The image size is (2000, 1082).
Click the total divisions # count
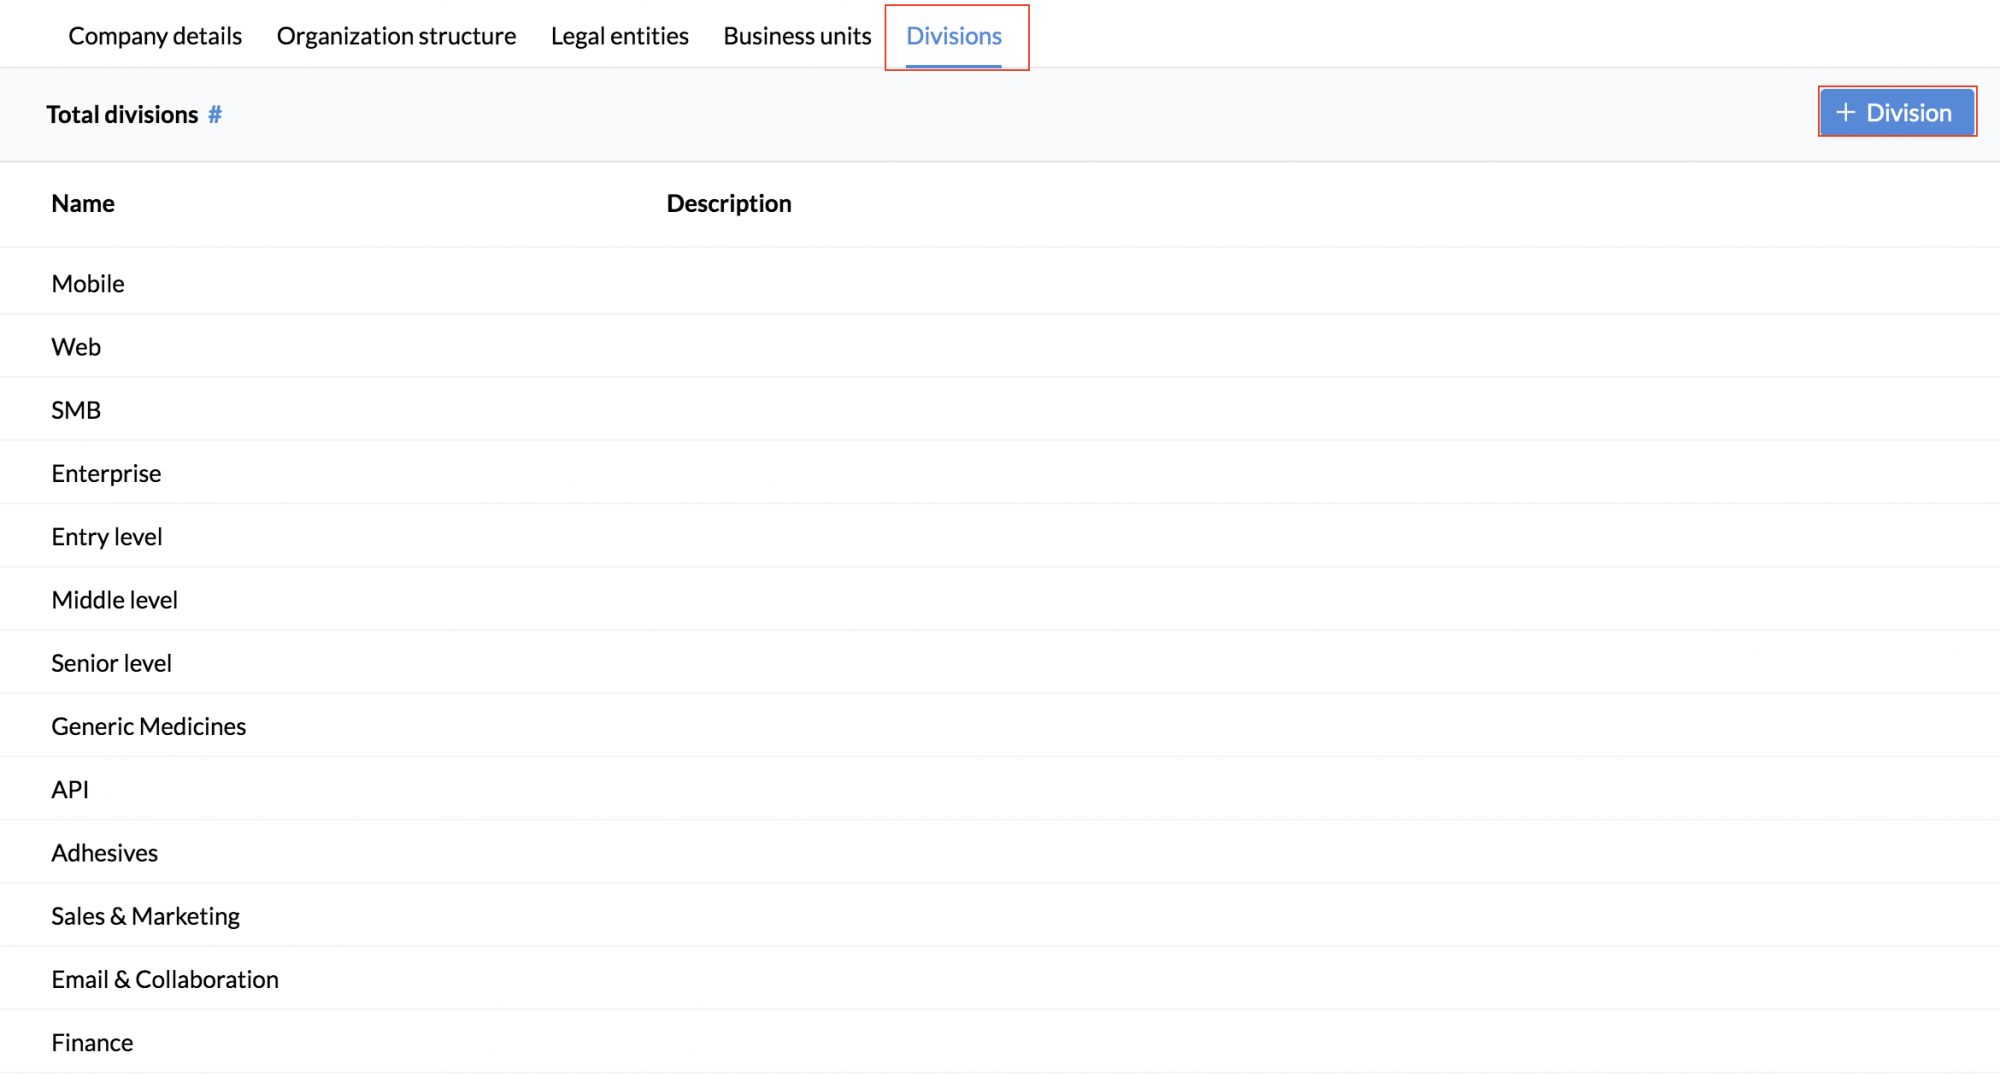click(x=215, y=115)
